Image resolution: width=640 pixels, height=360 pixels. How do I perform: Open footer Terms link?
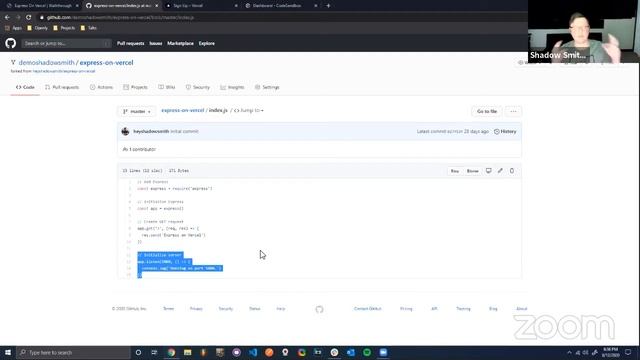point(169,309)
